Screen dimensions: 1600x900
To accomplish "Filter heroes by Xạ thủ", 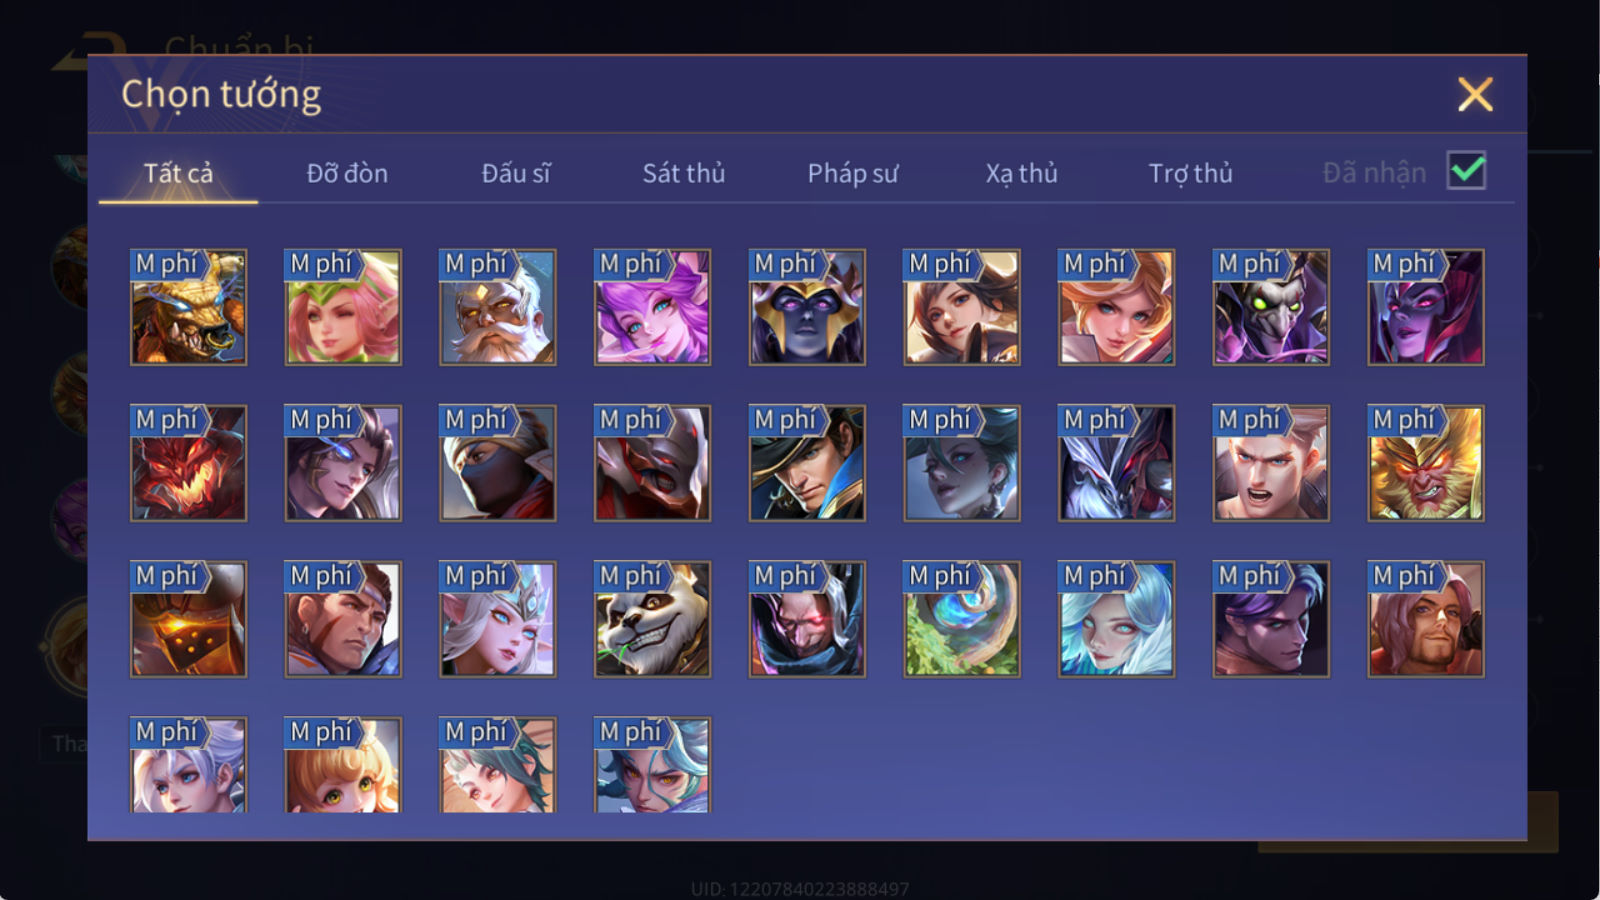I will coord(1021,173).
